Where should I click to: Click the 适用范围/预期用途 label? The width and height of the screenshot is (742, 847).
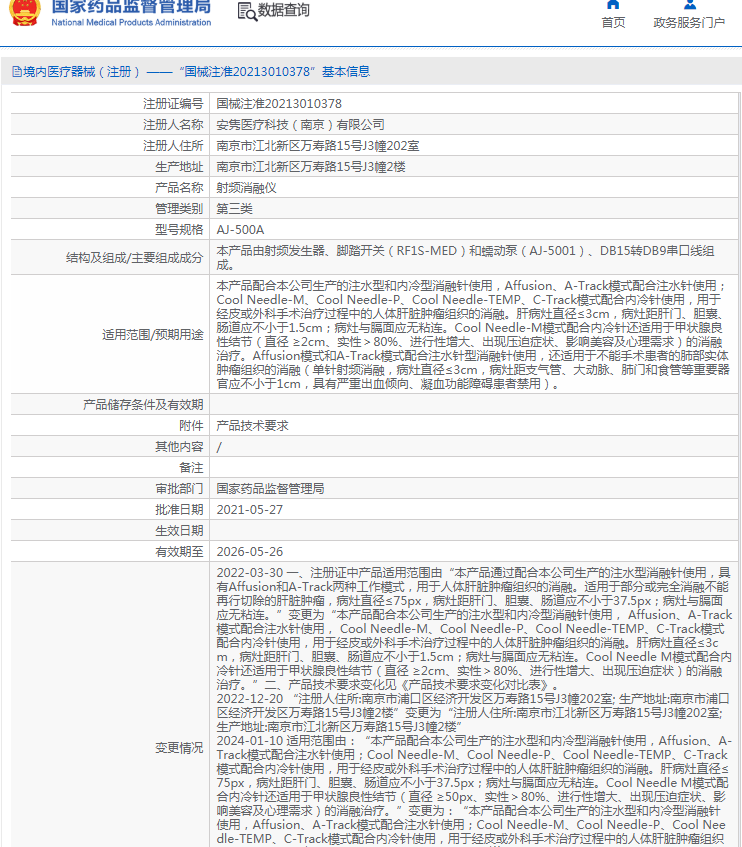[153, 335]
